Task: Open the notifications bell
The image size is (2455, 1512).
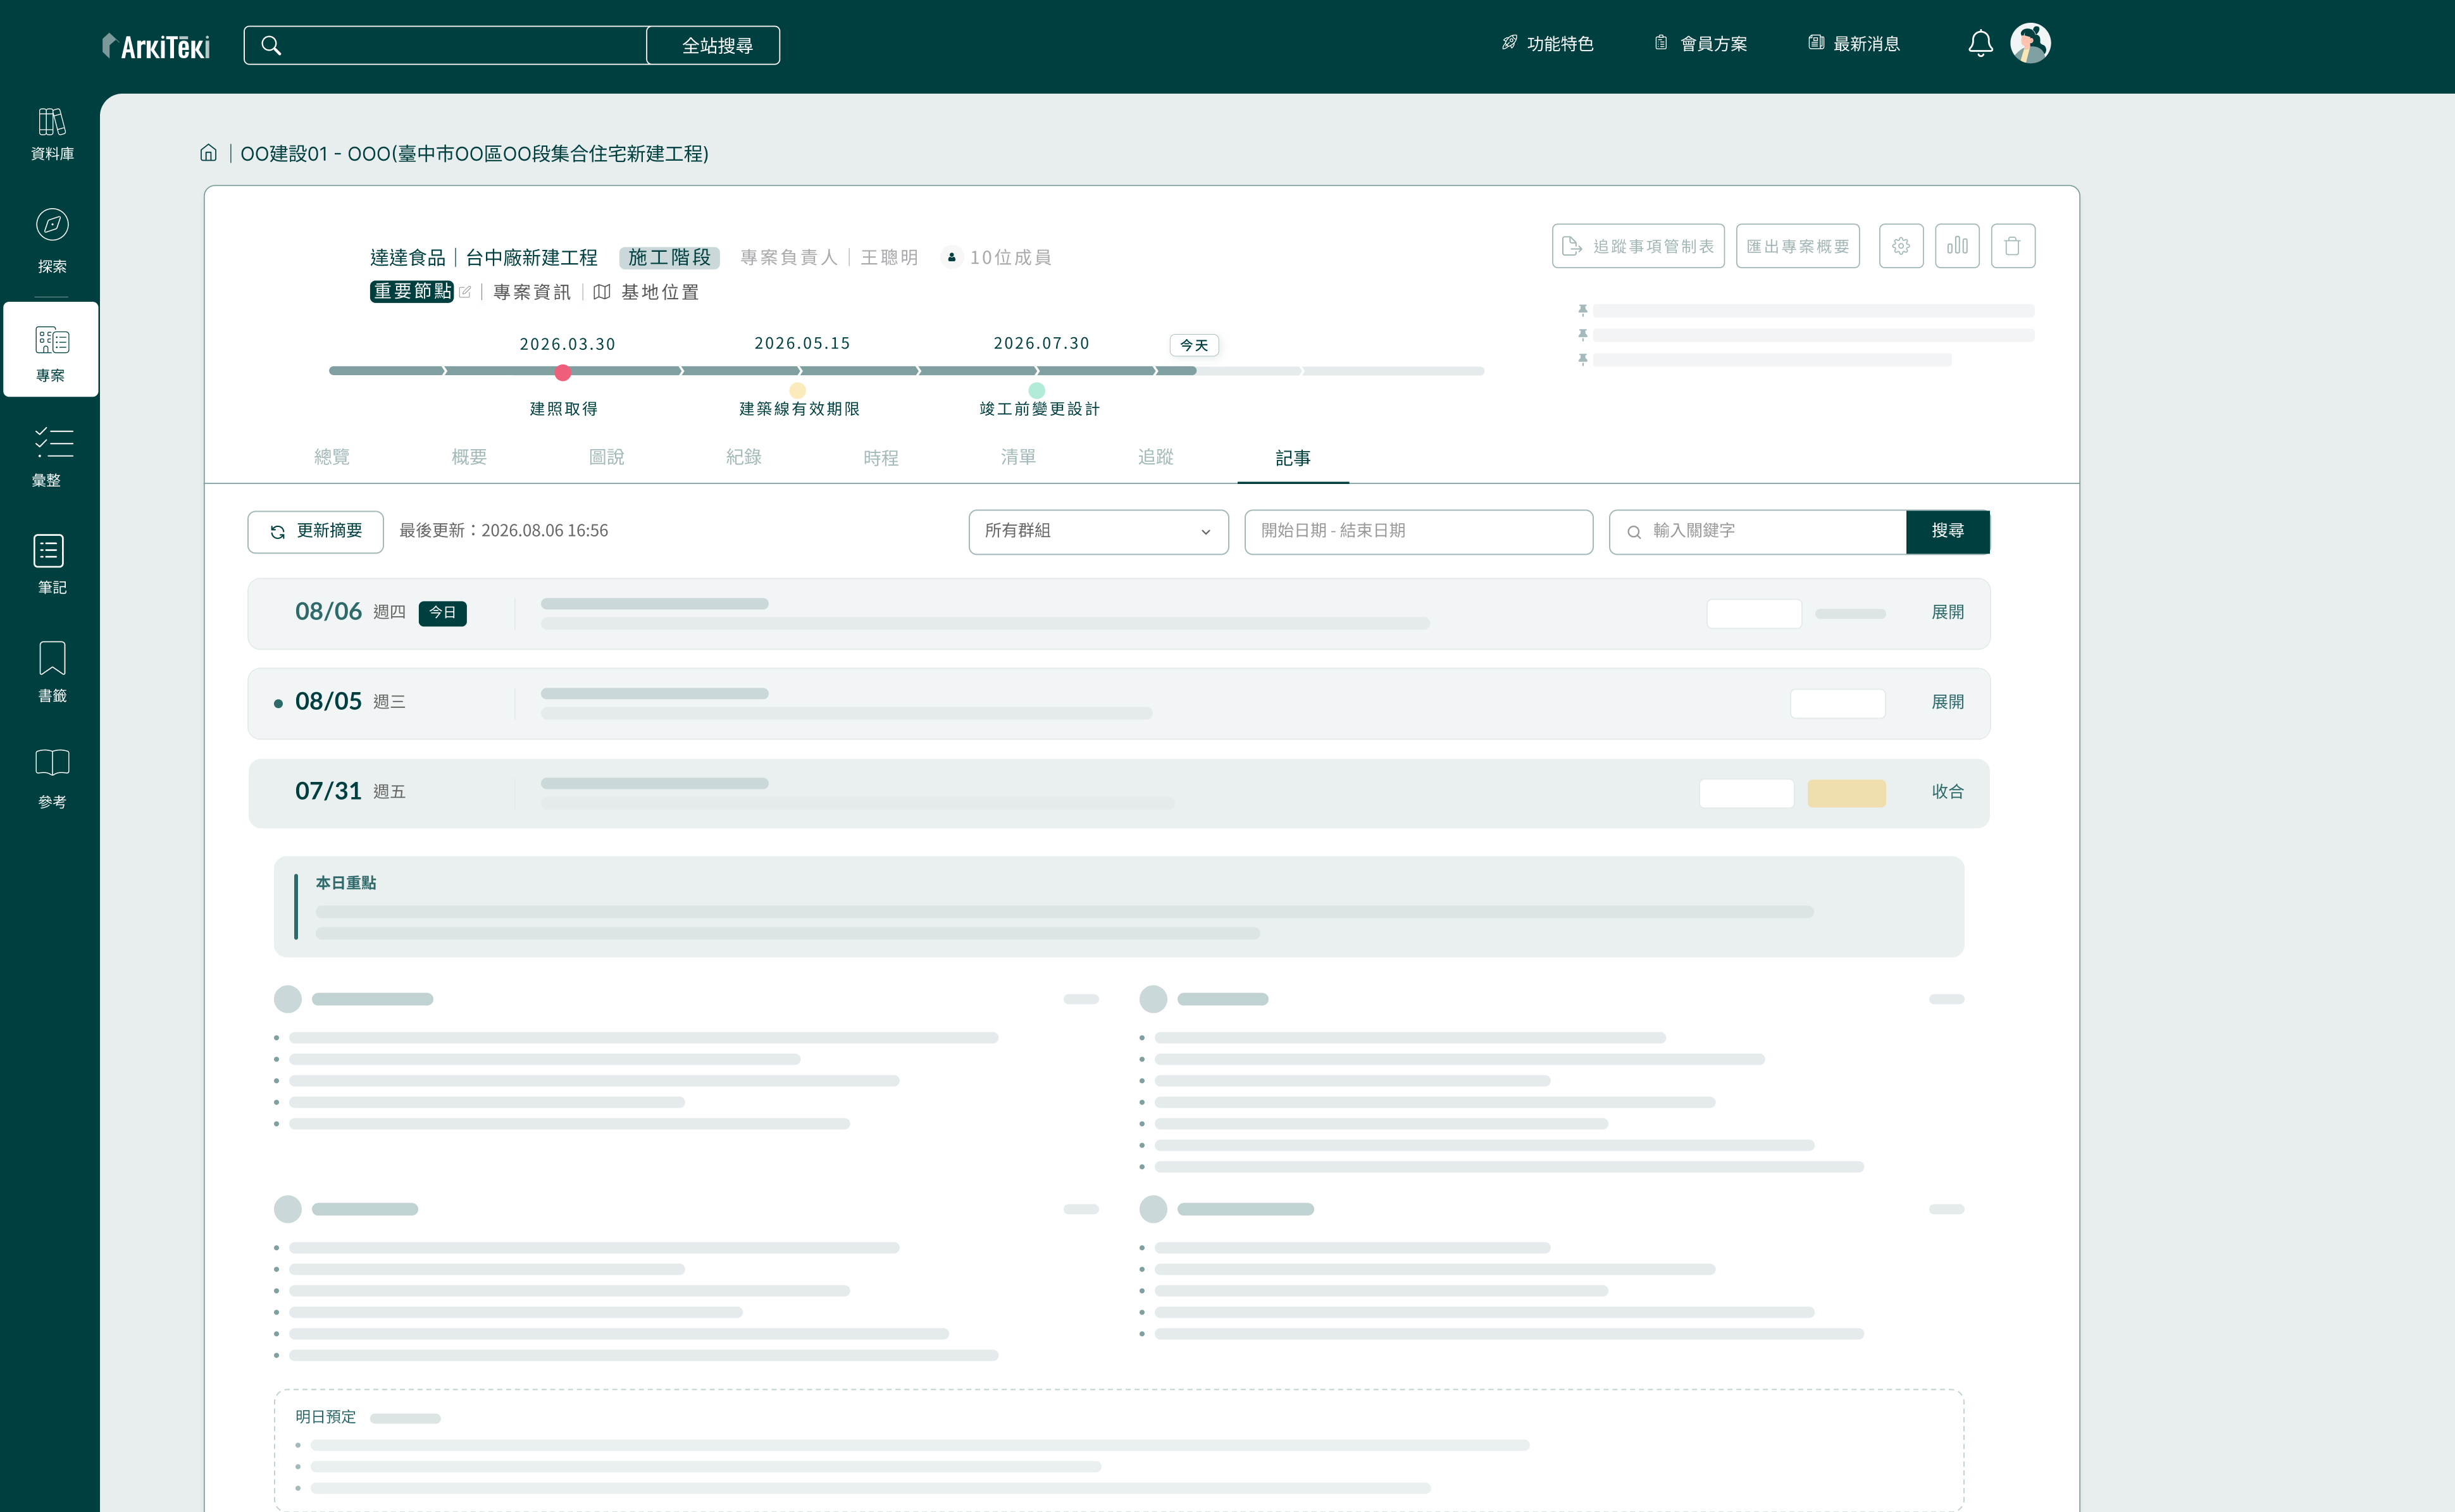Action: coord(1980,44)
